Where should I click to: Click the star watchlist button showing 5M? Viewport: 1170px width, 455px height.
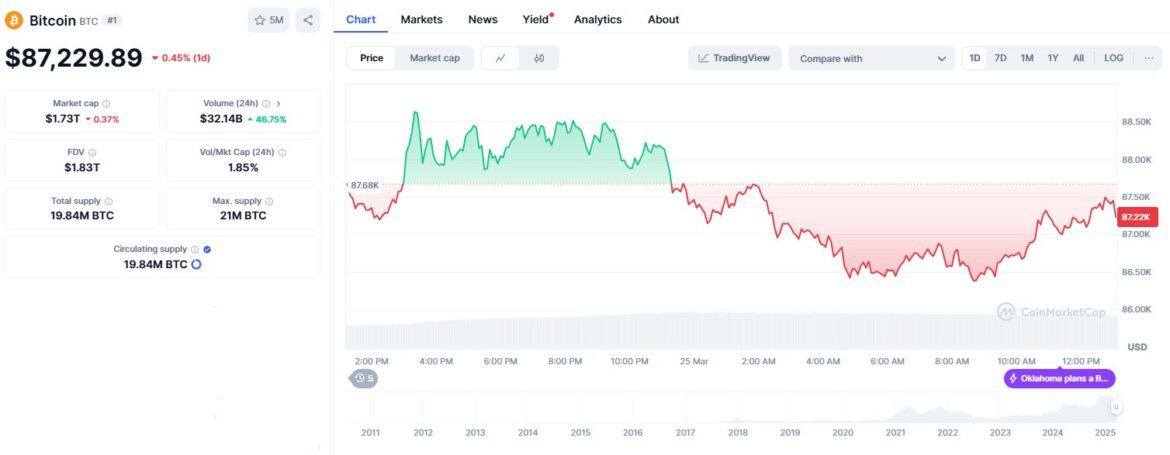click(x=268, y=20)
